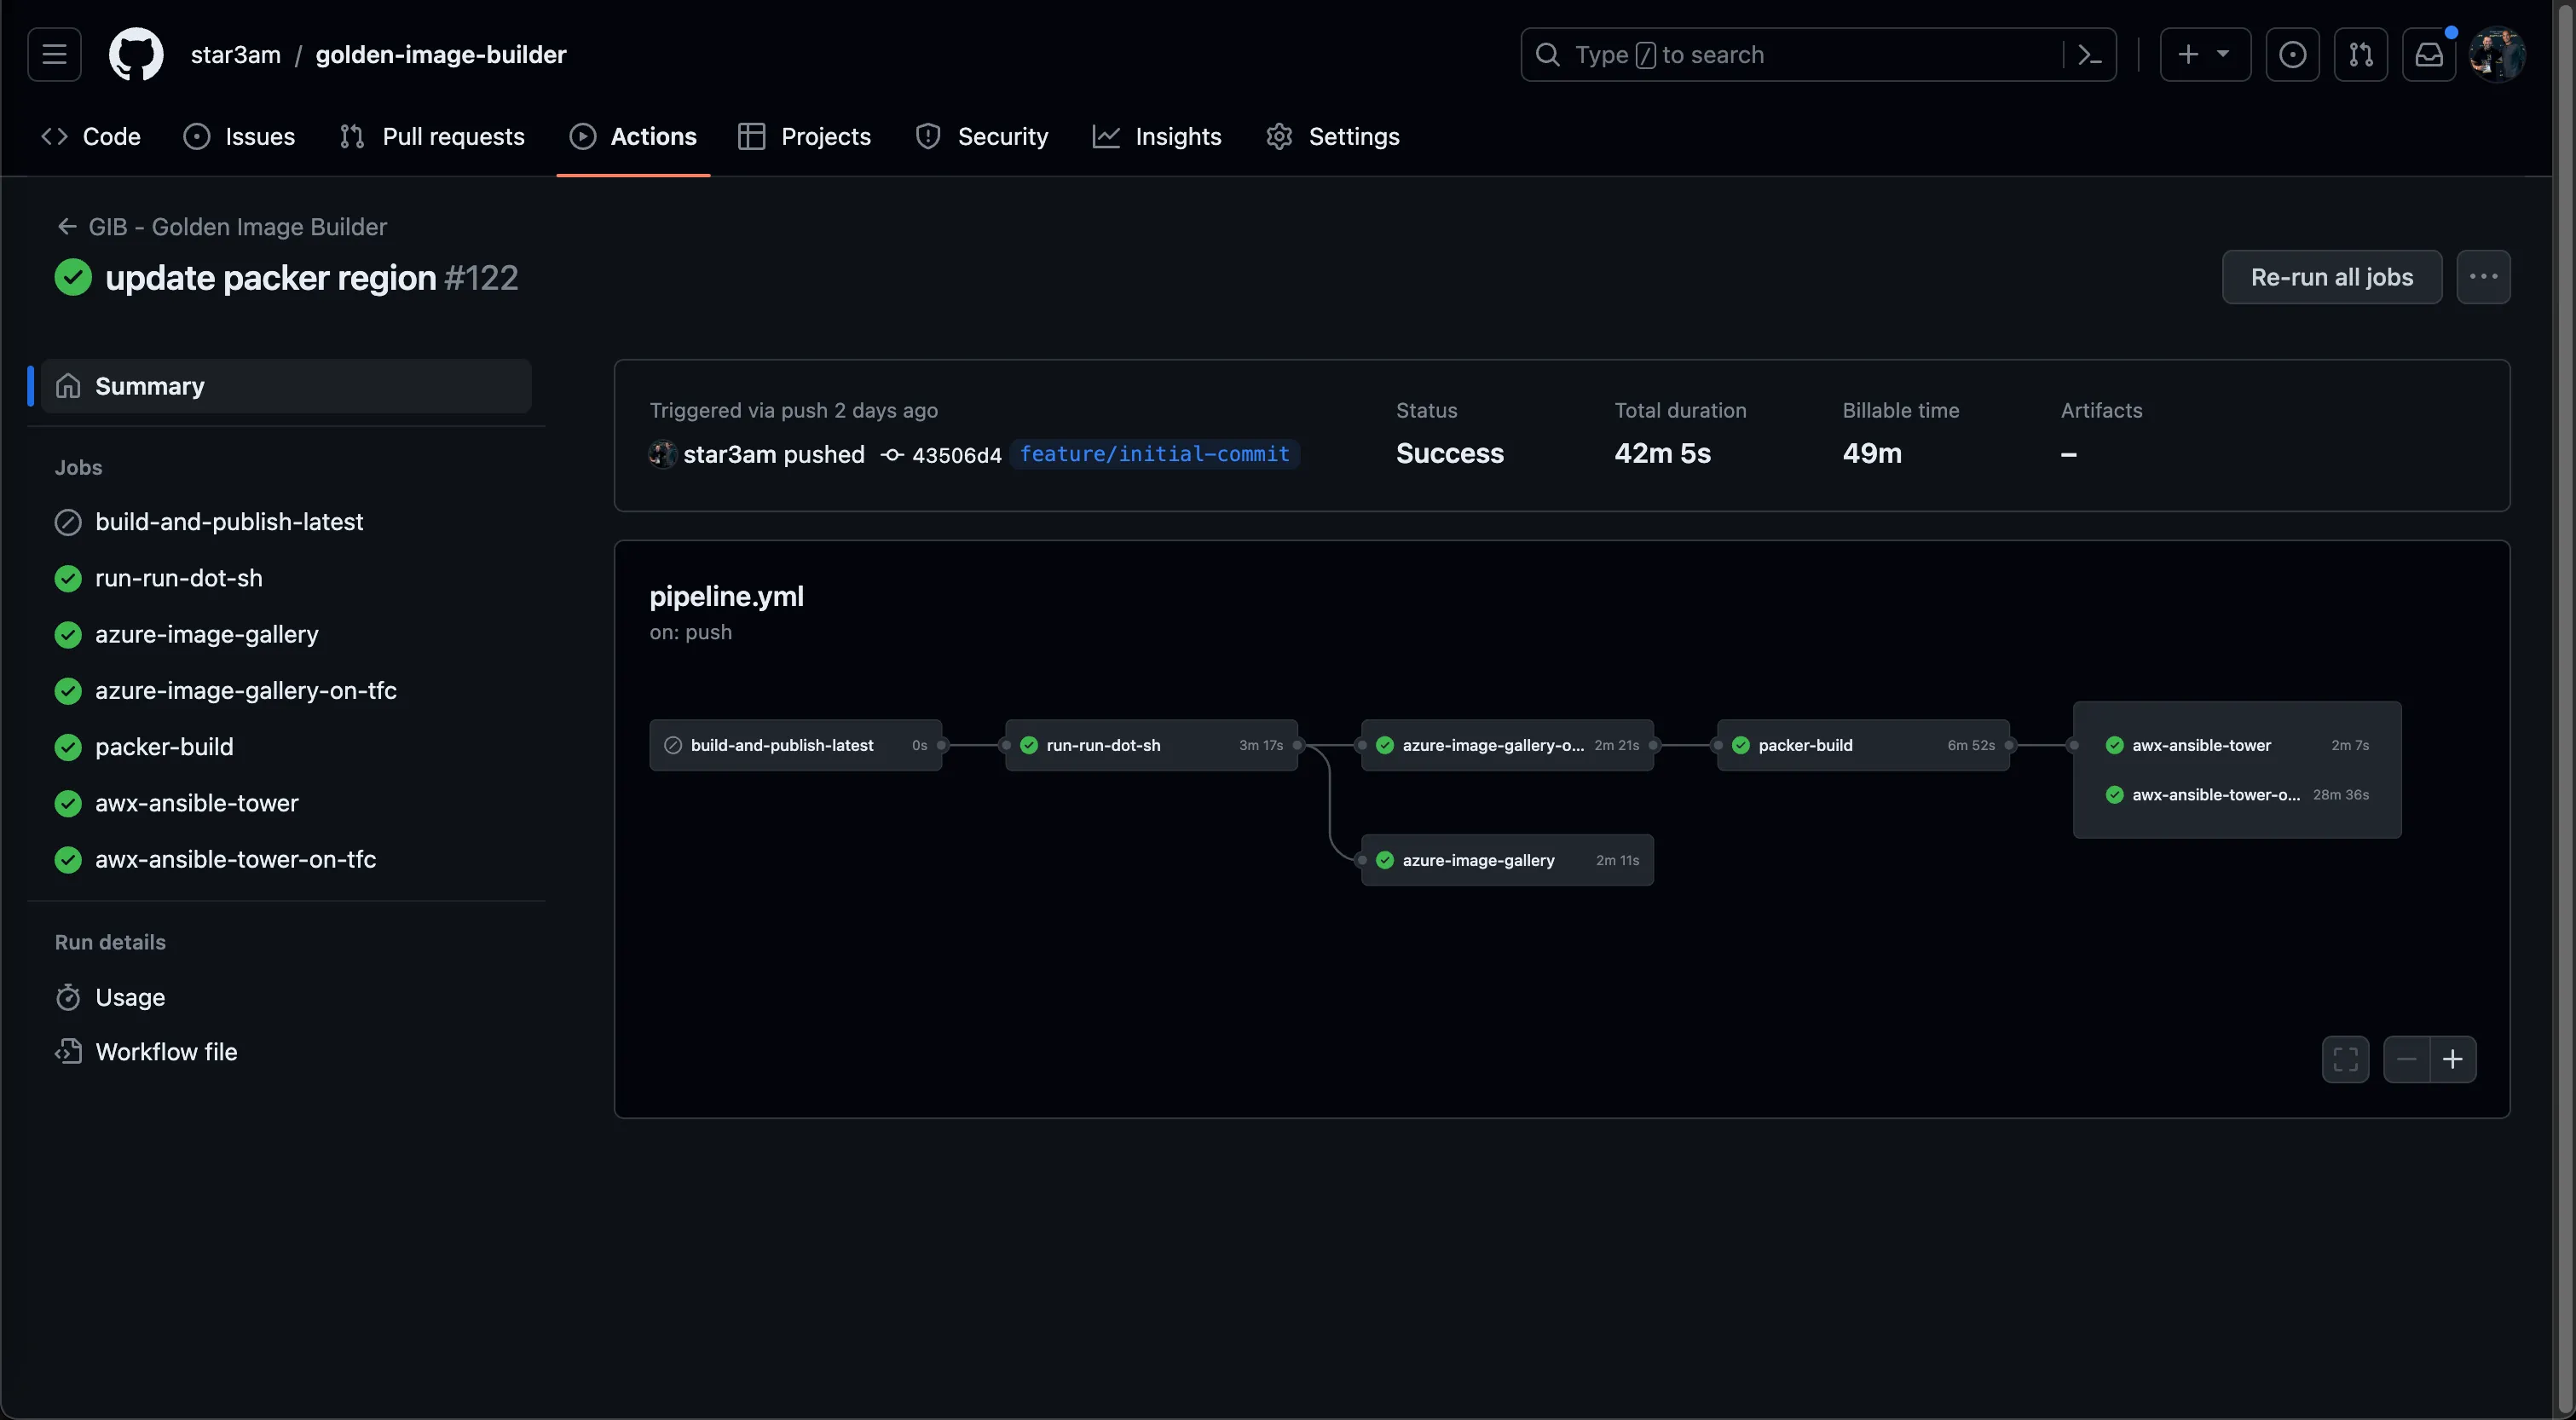Click the file code icon beside Workflow file
Image resolution: width=2576 pixels, height=1420 pixels.
pos(68,1051)
